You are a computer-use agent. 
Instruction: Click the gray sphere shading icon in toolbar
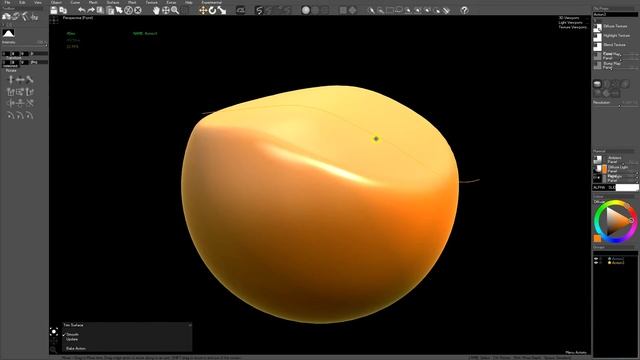tap(305, 11)
